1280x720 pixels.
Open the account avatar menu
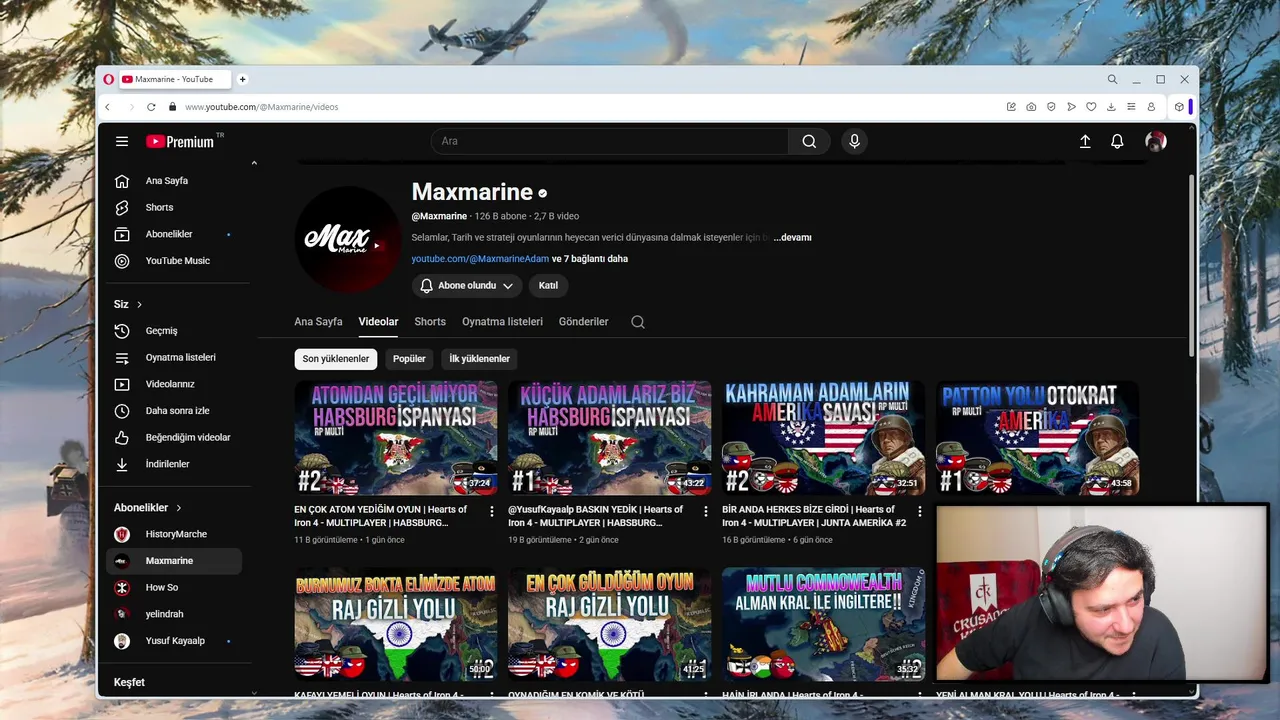tap(1156, 142)
